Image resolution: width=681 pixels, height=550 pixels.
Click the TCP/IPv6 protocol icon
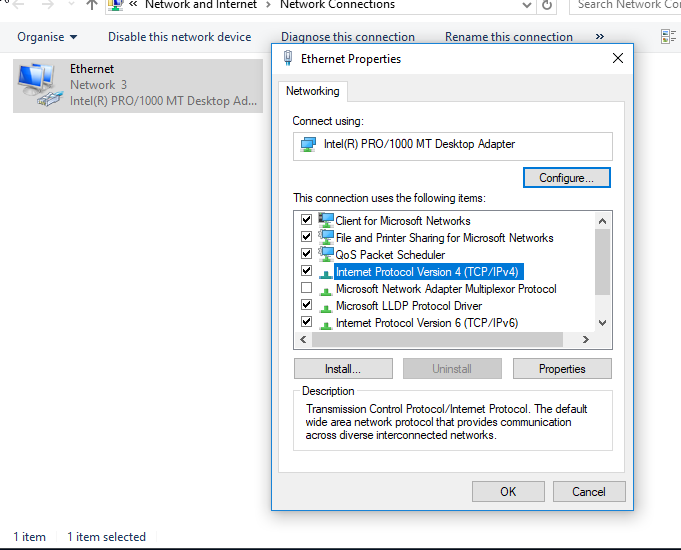pos(326,325)
